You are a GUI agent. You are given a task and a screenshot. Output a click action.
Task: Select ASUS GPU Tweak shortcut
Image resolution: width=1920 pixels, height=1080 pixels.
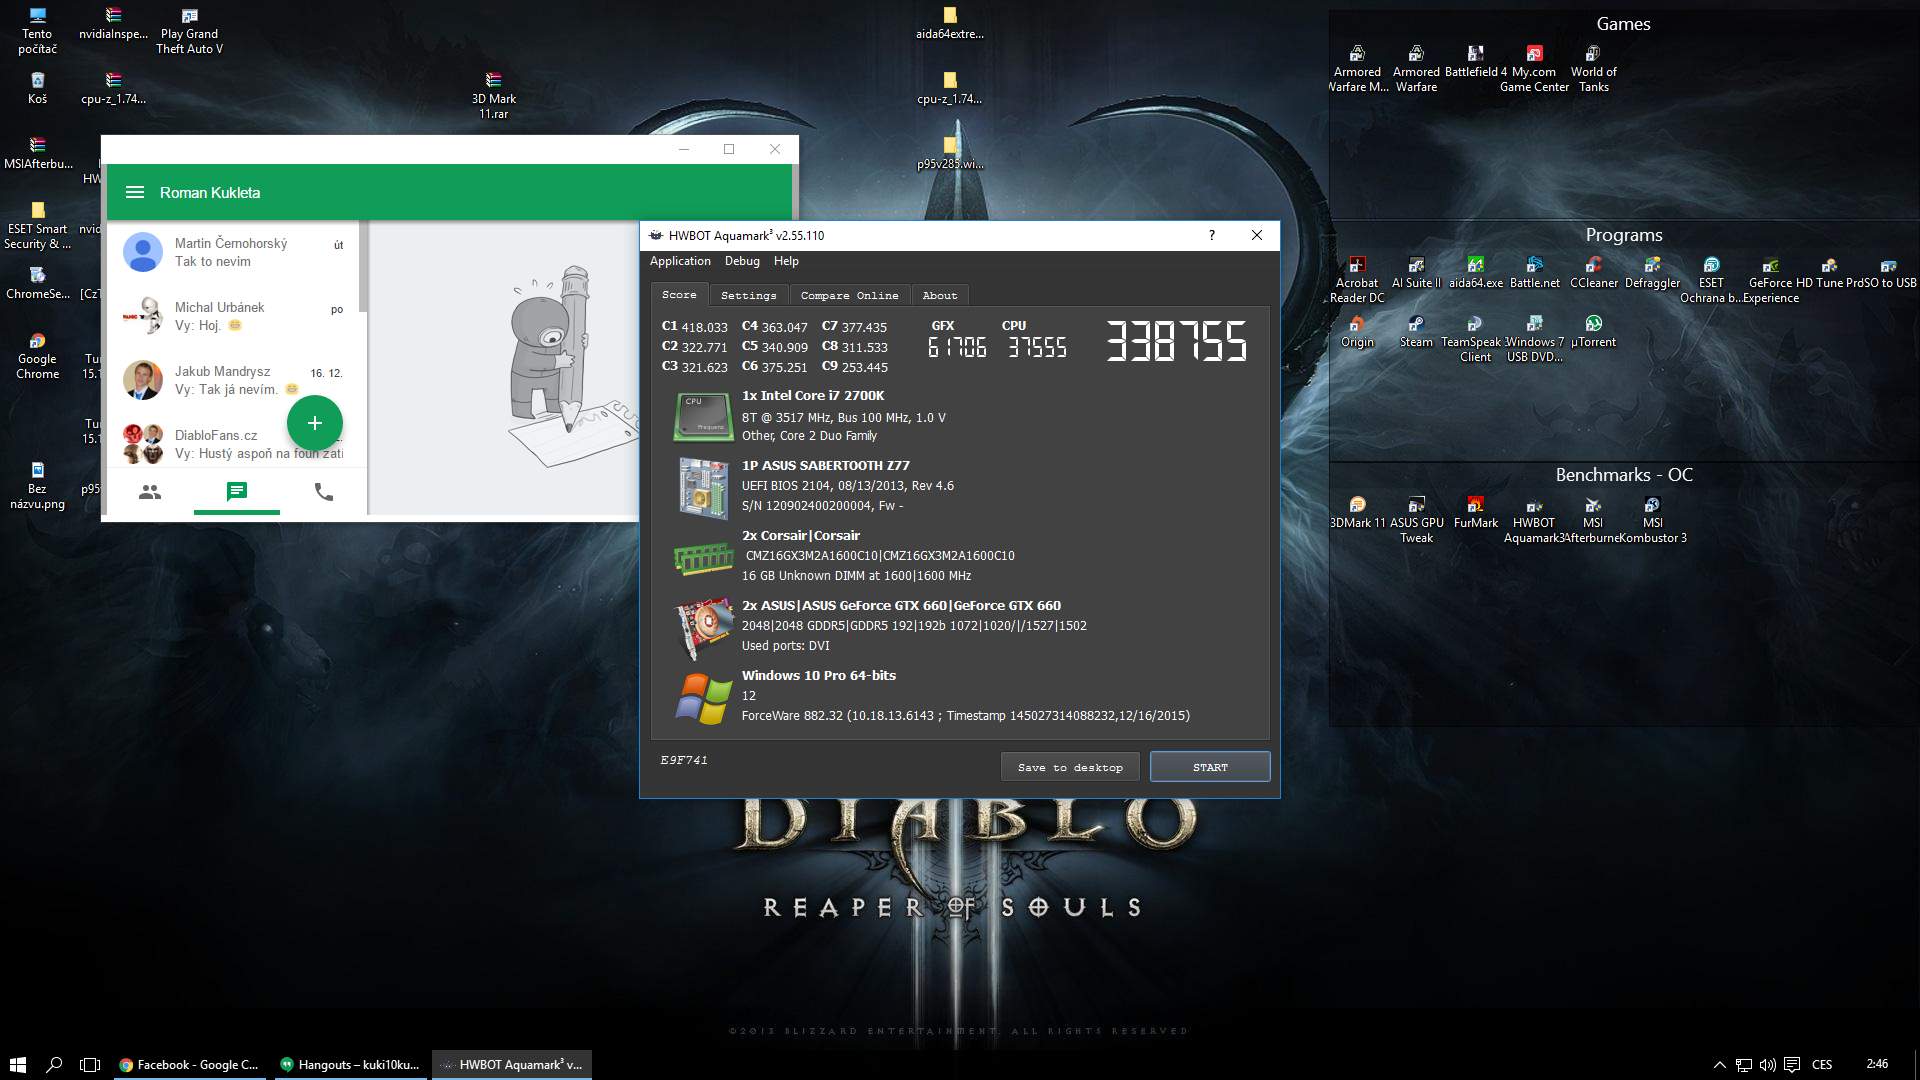click(1416, 520)
